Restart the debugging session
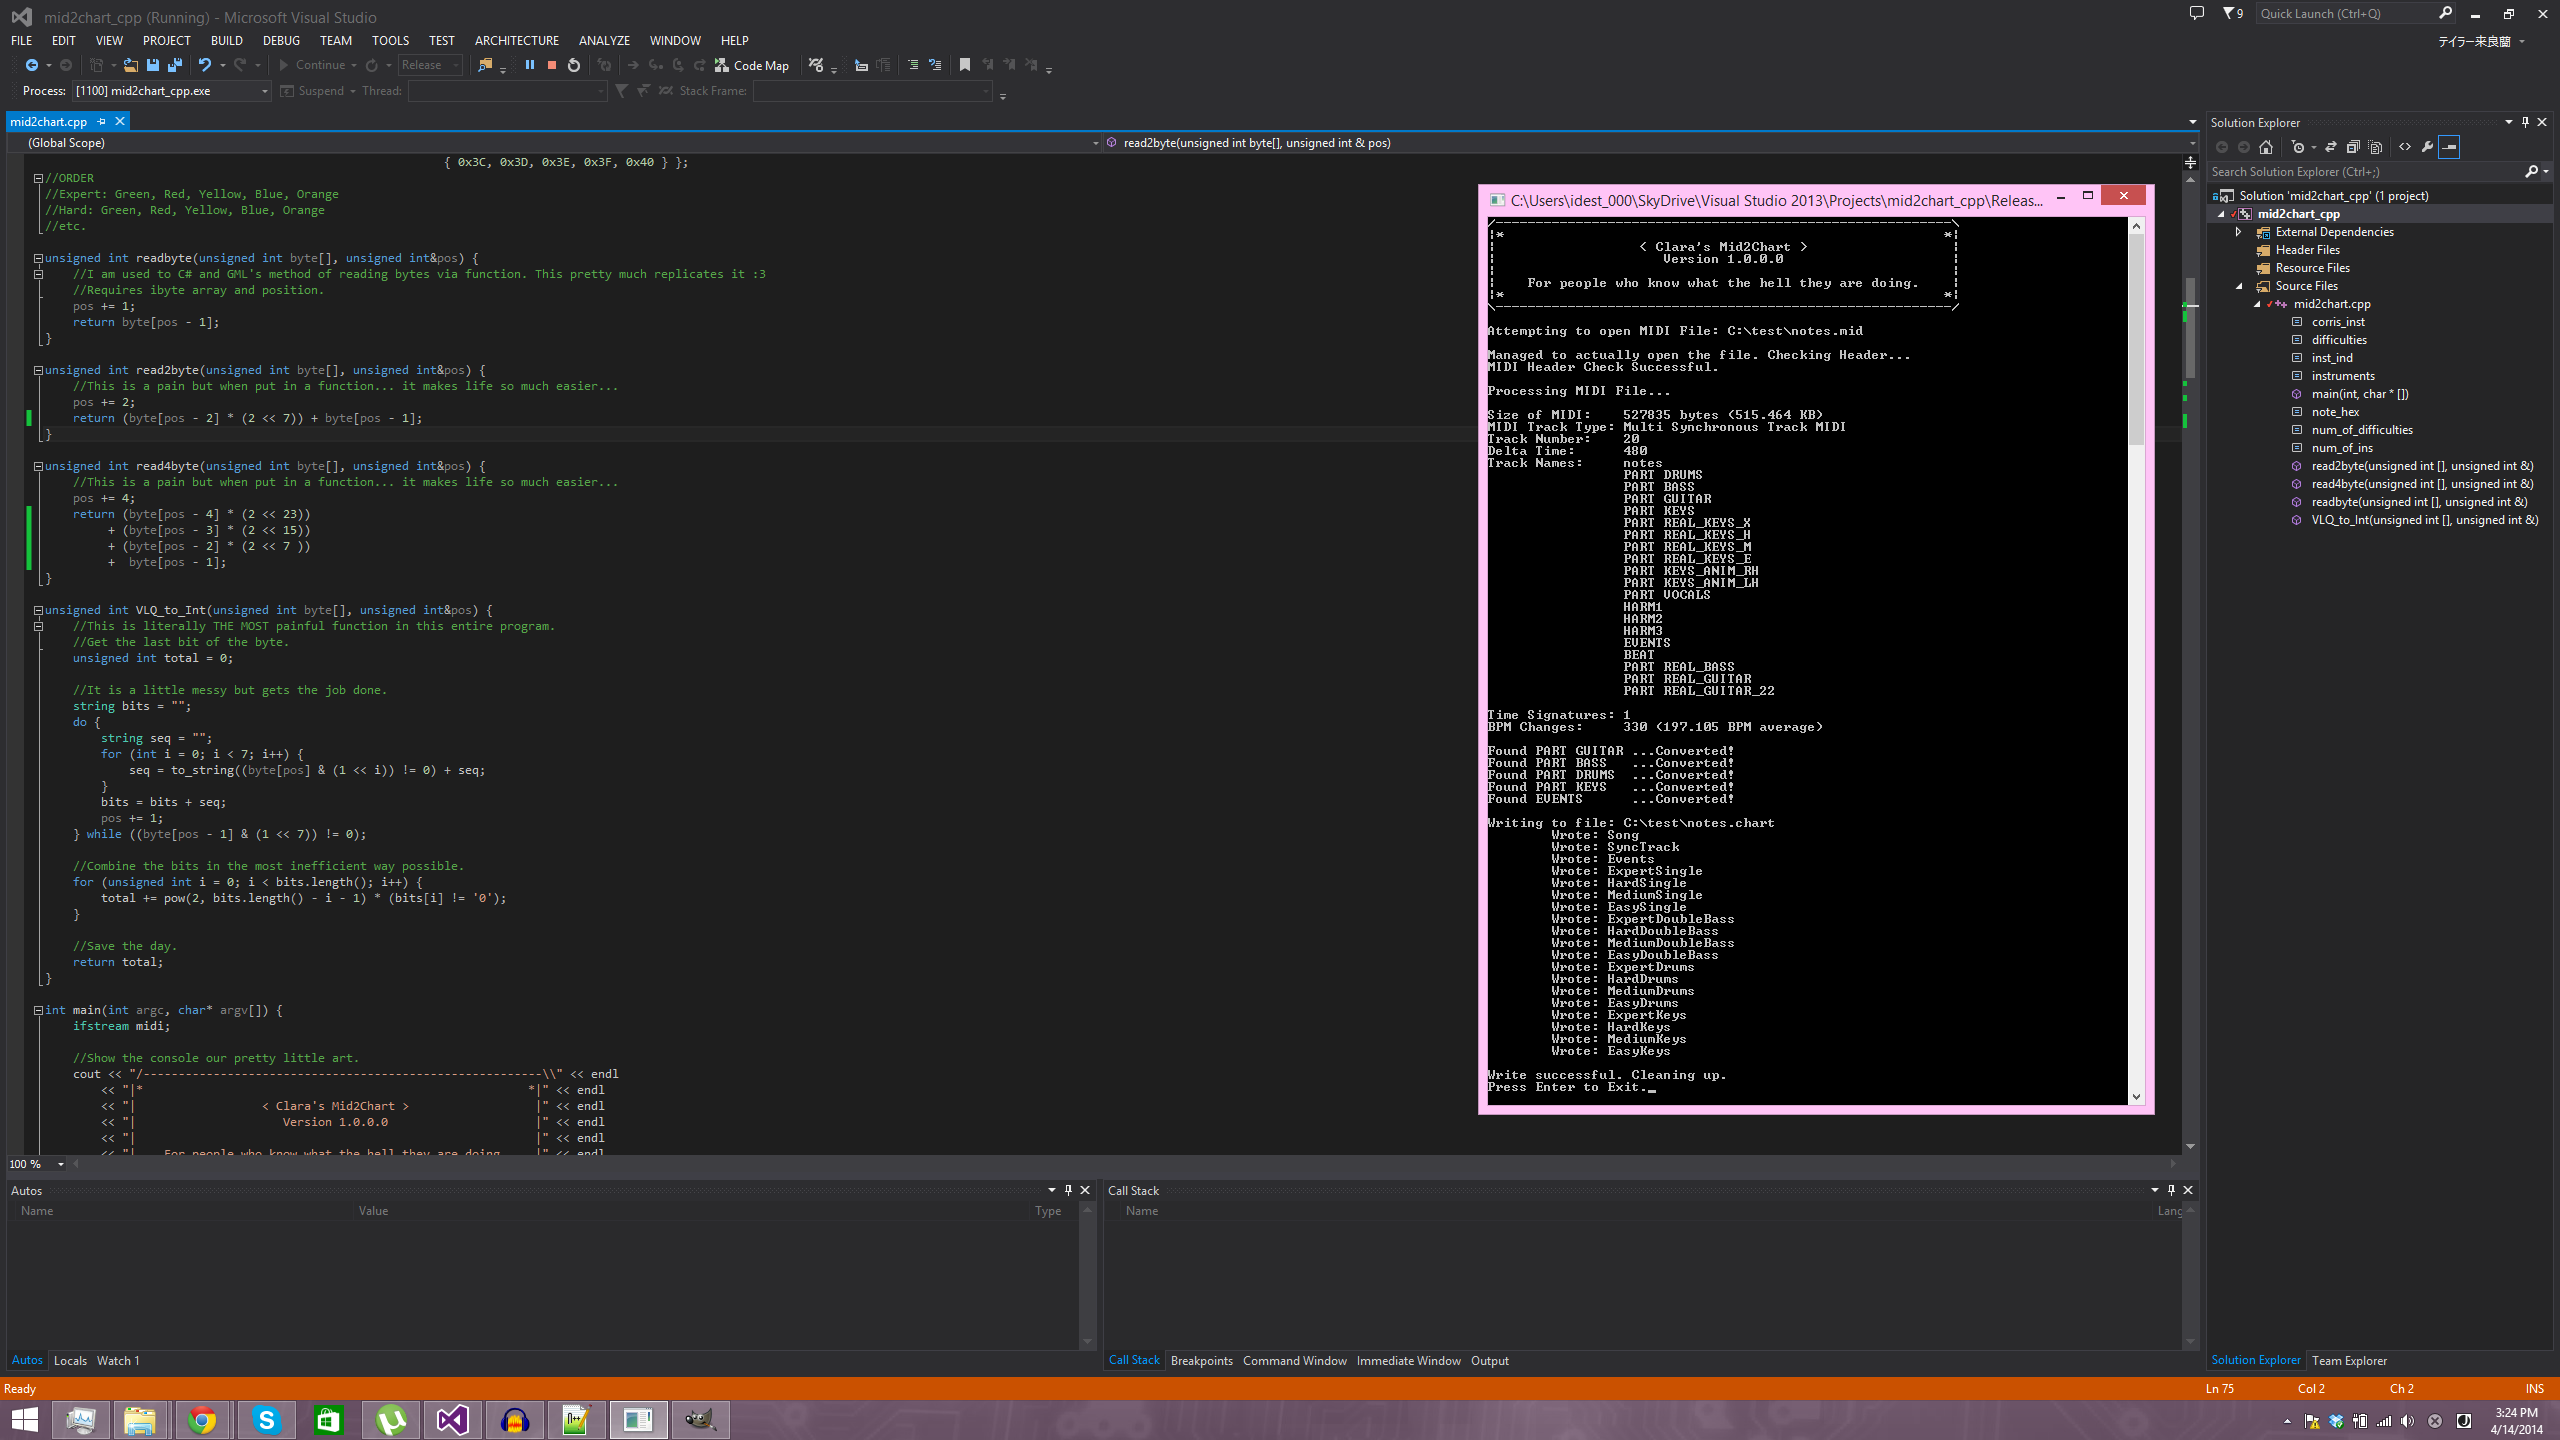The width and height of the screenshot is (2560, 1440). 574,65
